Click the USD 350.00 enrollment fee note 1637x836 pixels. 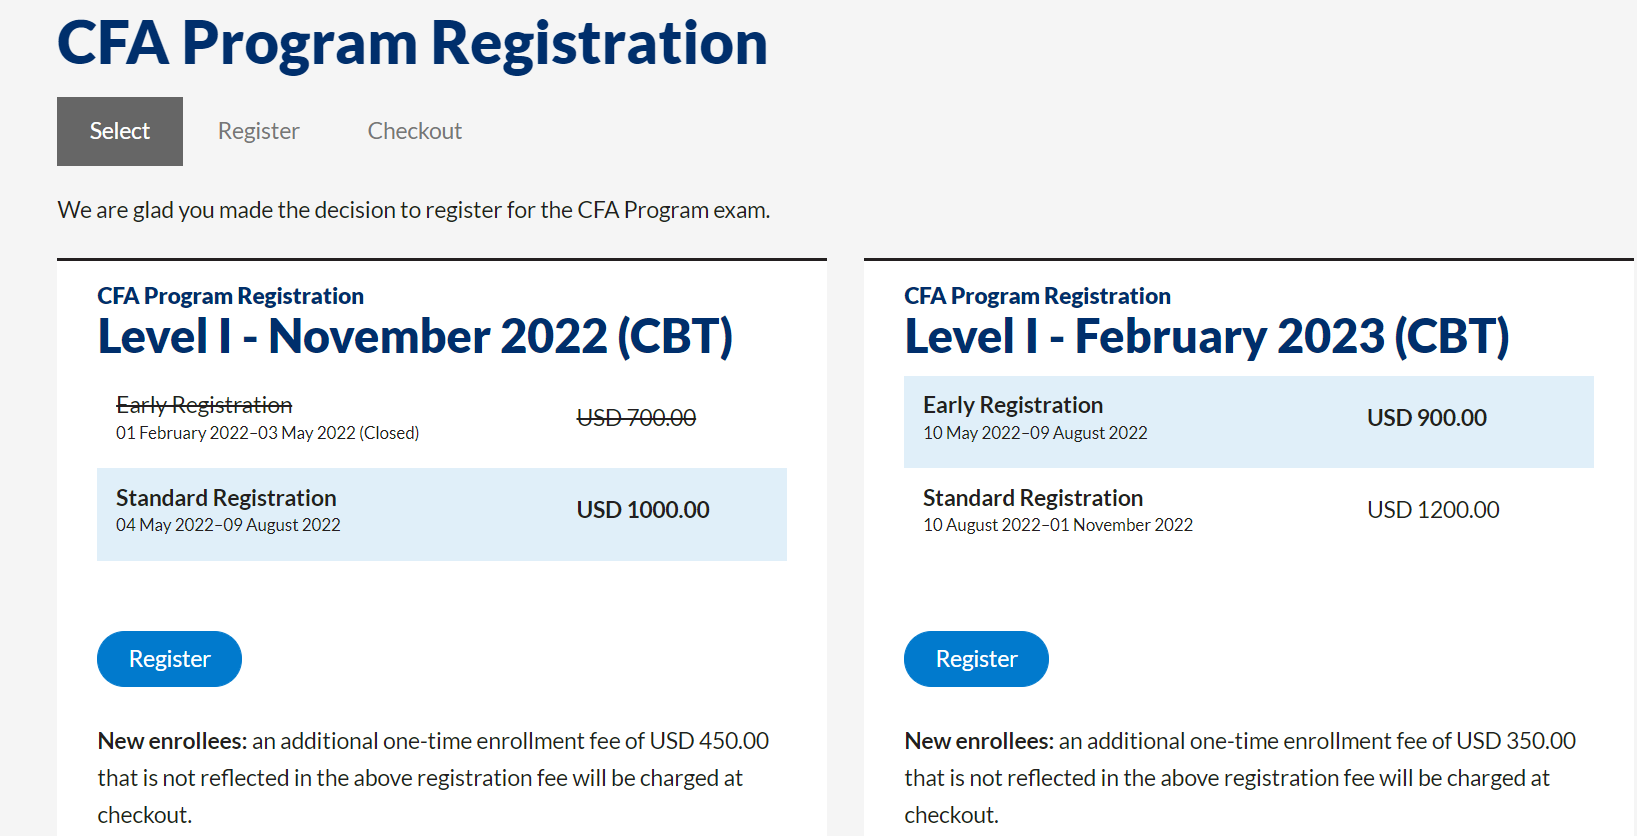tap(1240, 777)
